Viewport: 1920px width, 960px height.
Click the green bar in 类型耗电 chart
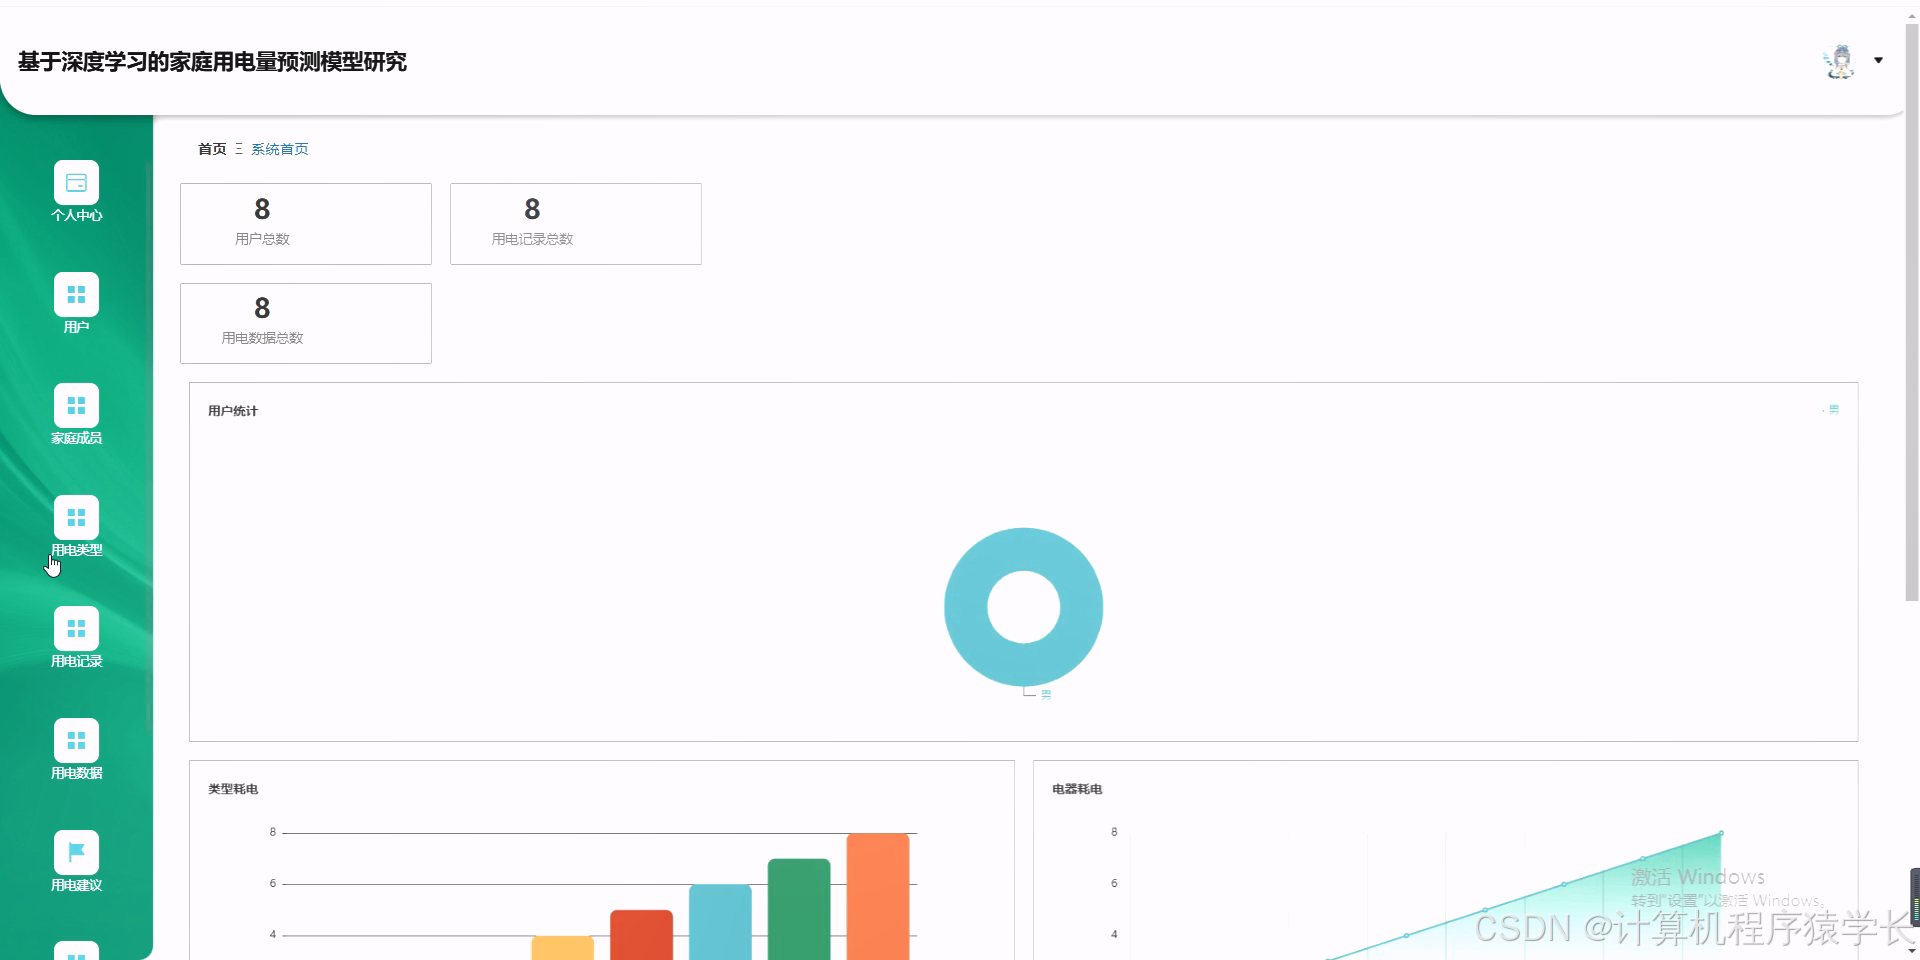point(799,909)
